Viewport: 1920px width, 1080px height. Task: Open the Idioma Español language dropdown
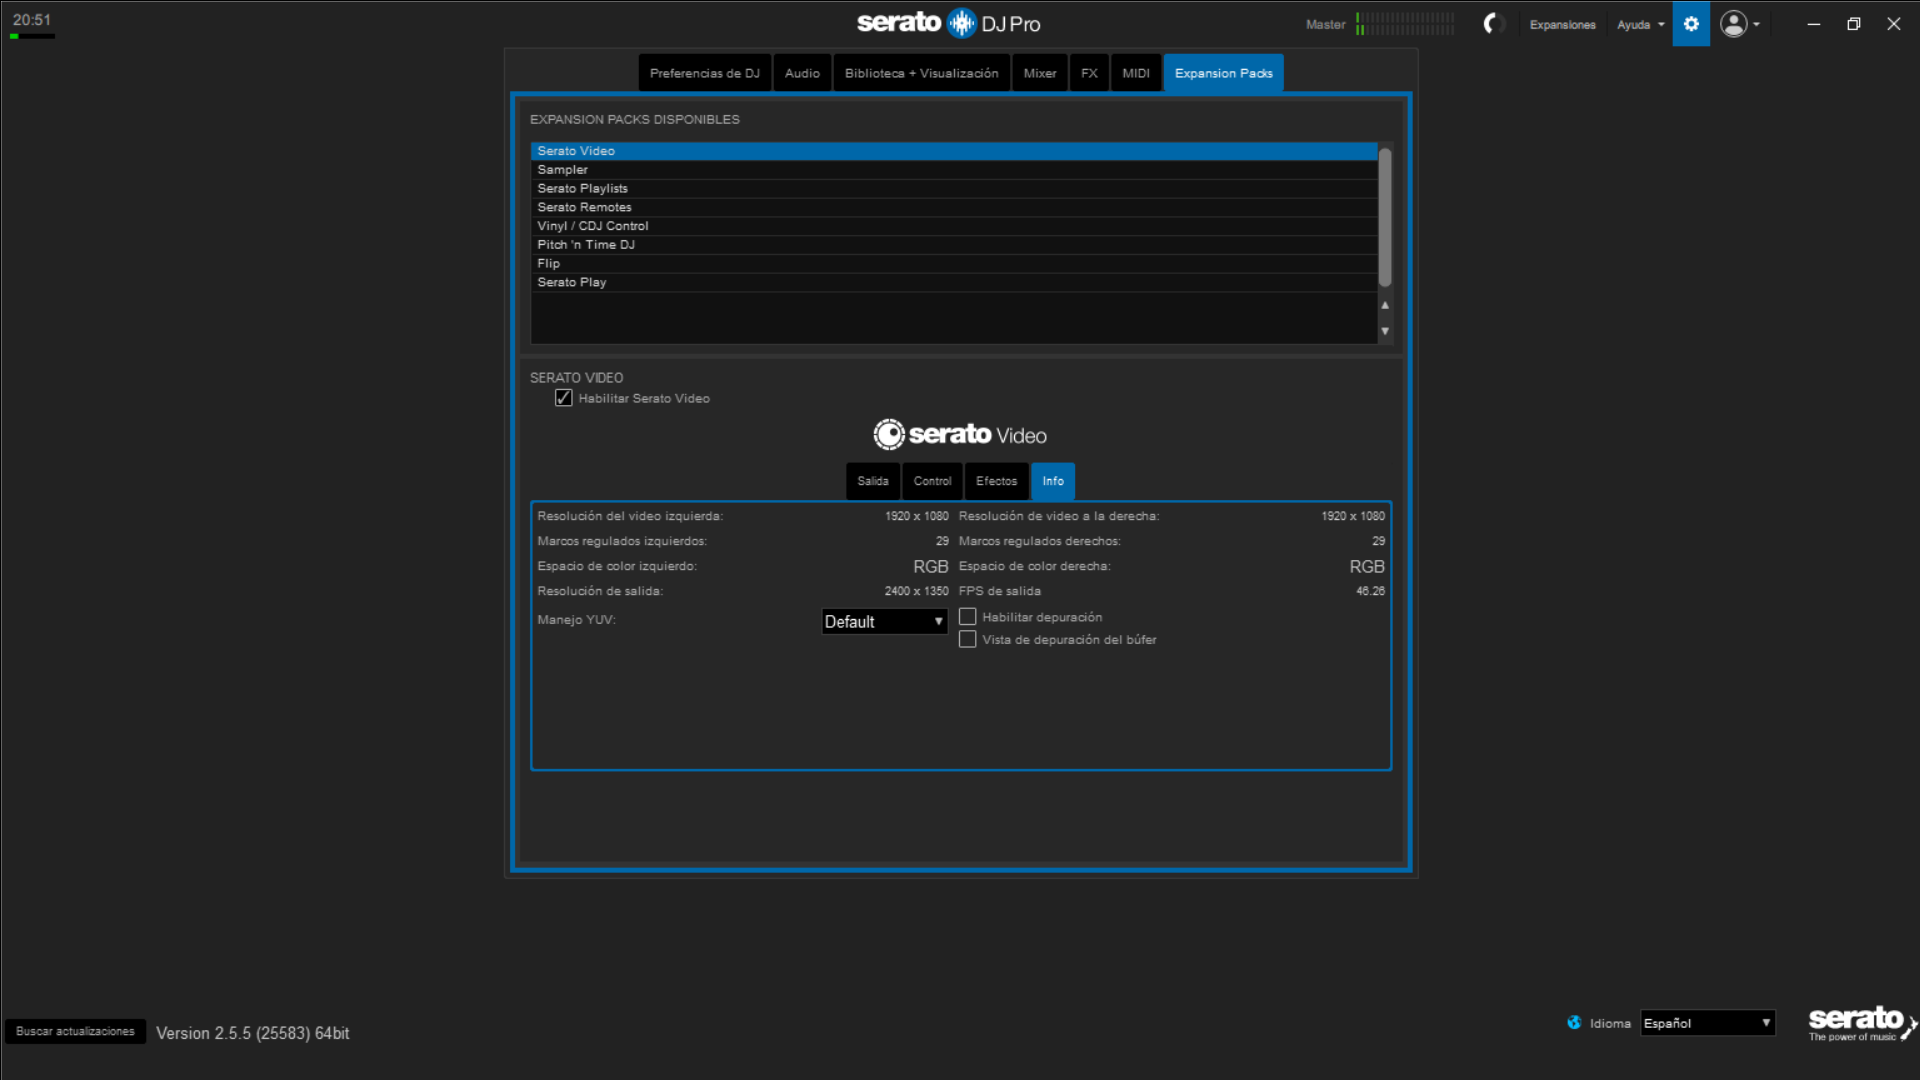[x=1707, y=1023]
